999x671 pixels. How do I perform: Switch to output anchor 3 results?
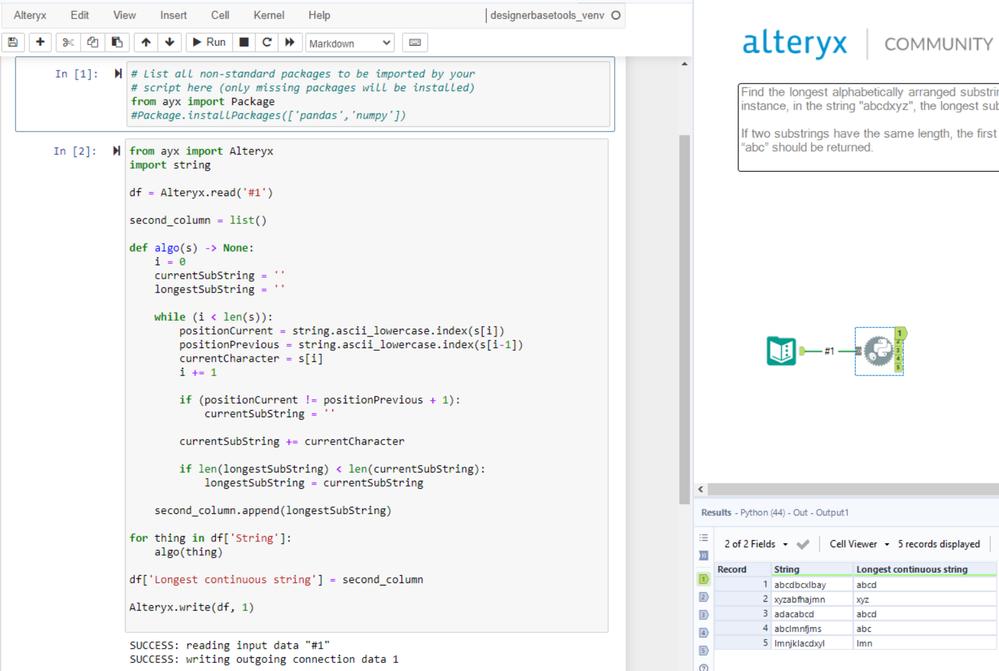[x=704, y=615]
